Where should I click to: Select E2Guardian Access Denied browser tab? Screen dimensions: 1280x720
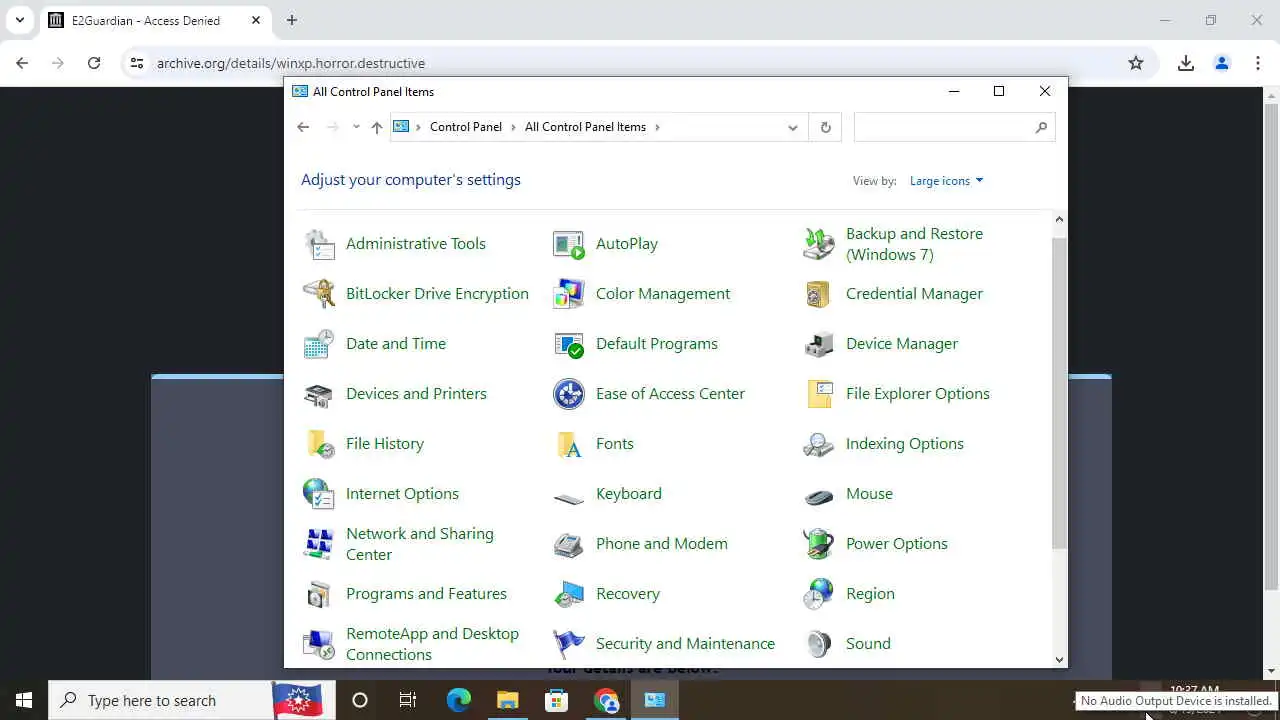[155, 20]
